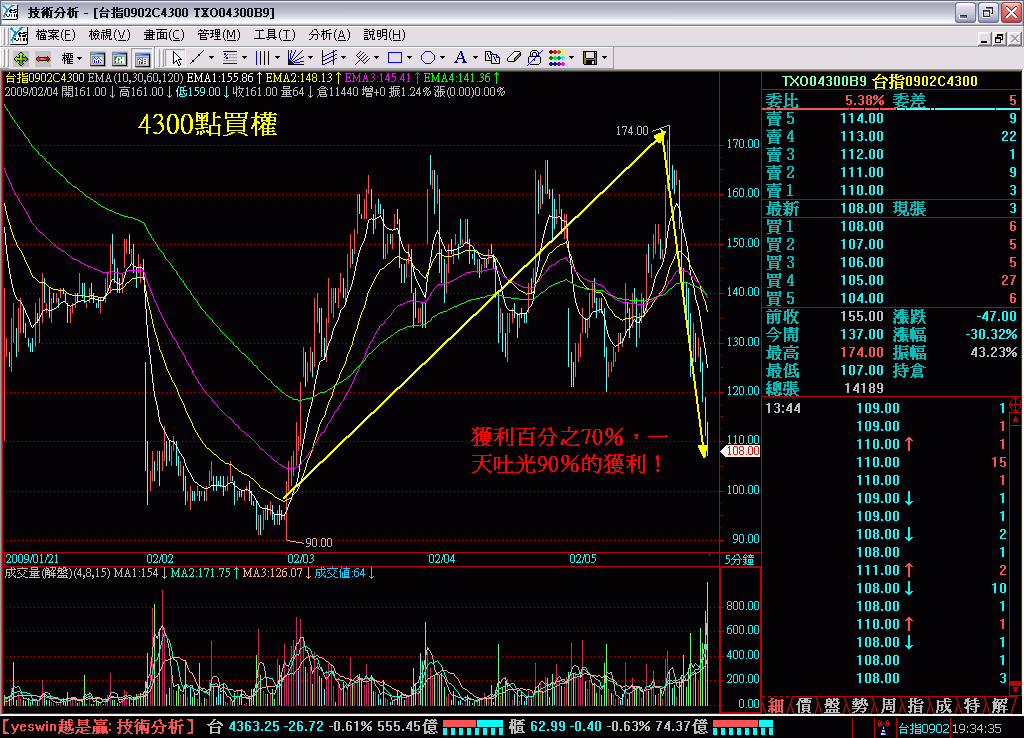
Task: Open the 檢視(V) menu
Action: pos(109,35)
